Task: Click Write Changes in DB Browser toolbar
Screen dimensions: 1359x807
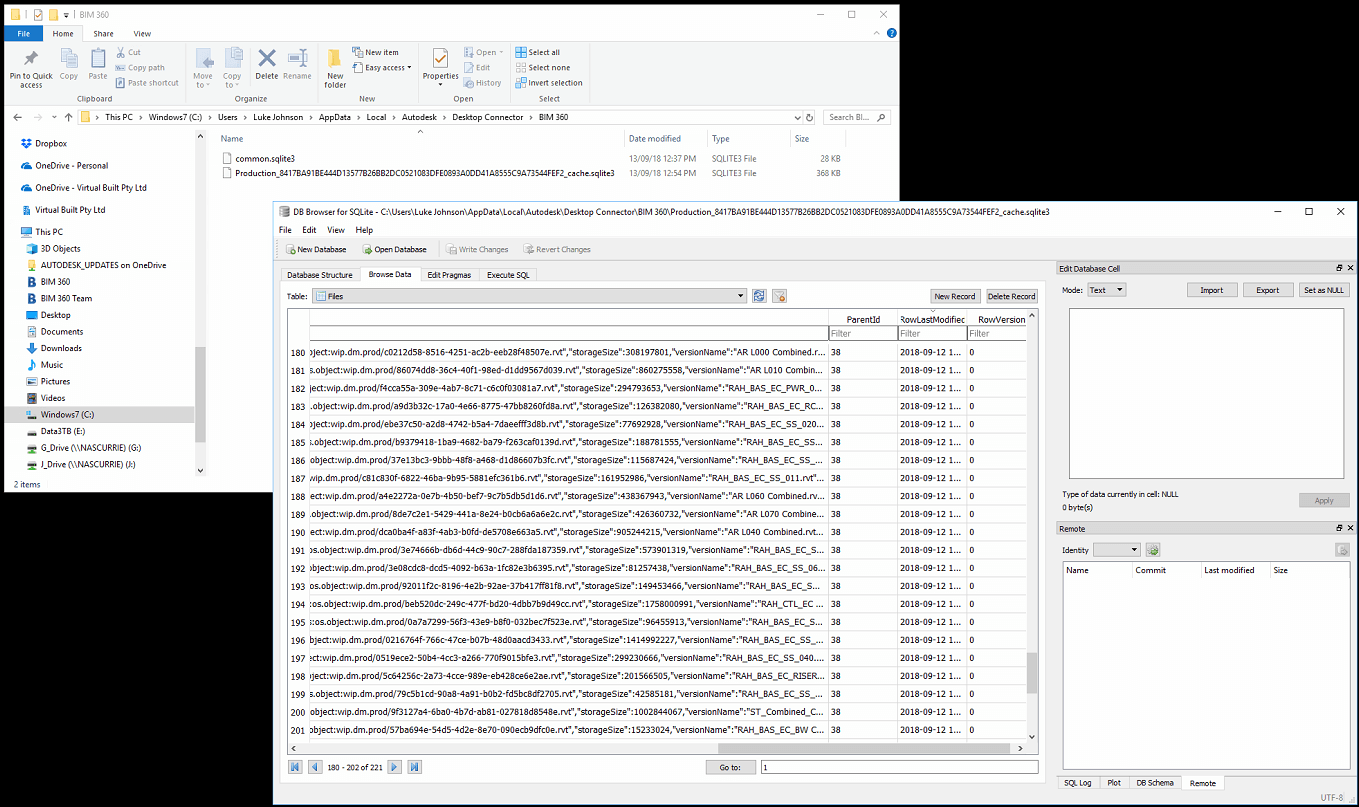Action: 478,249
